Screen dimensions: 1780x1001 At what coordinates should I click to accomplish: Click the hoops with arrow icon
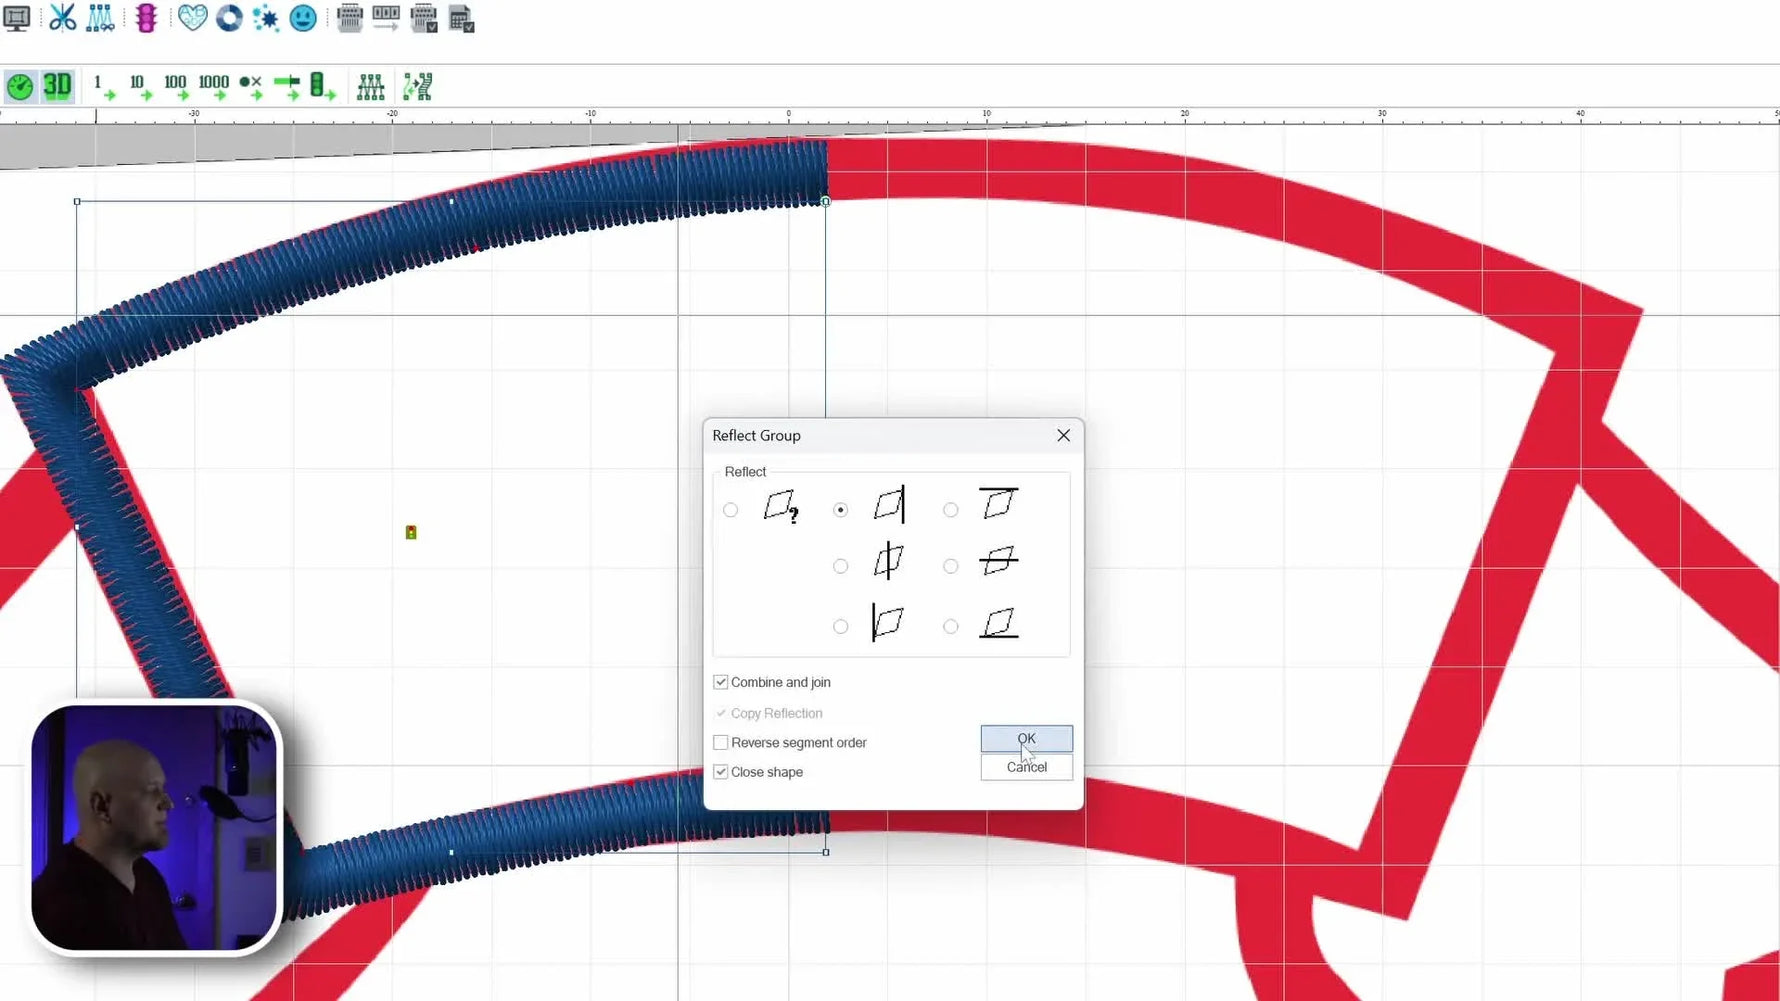click(x=386, y=18)
